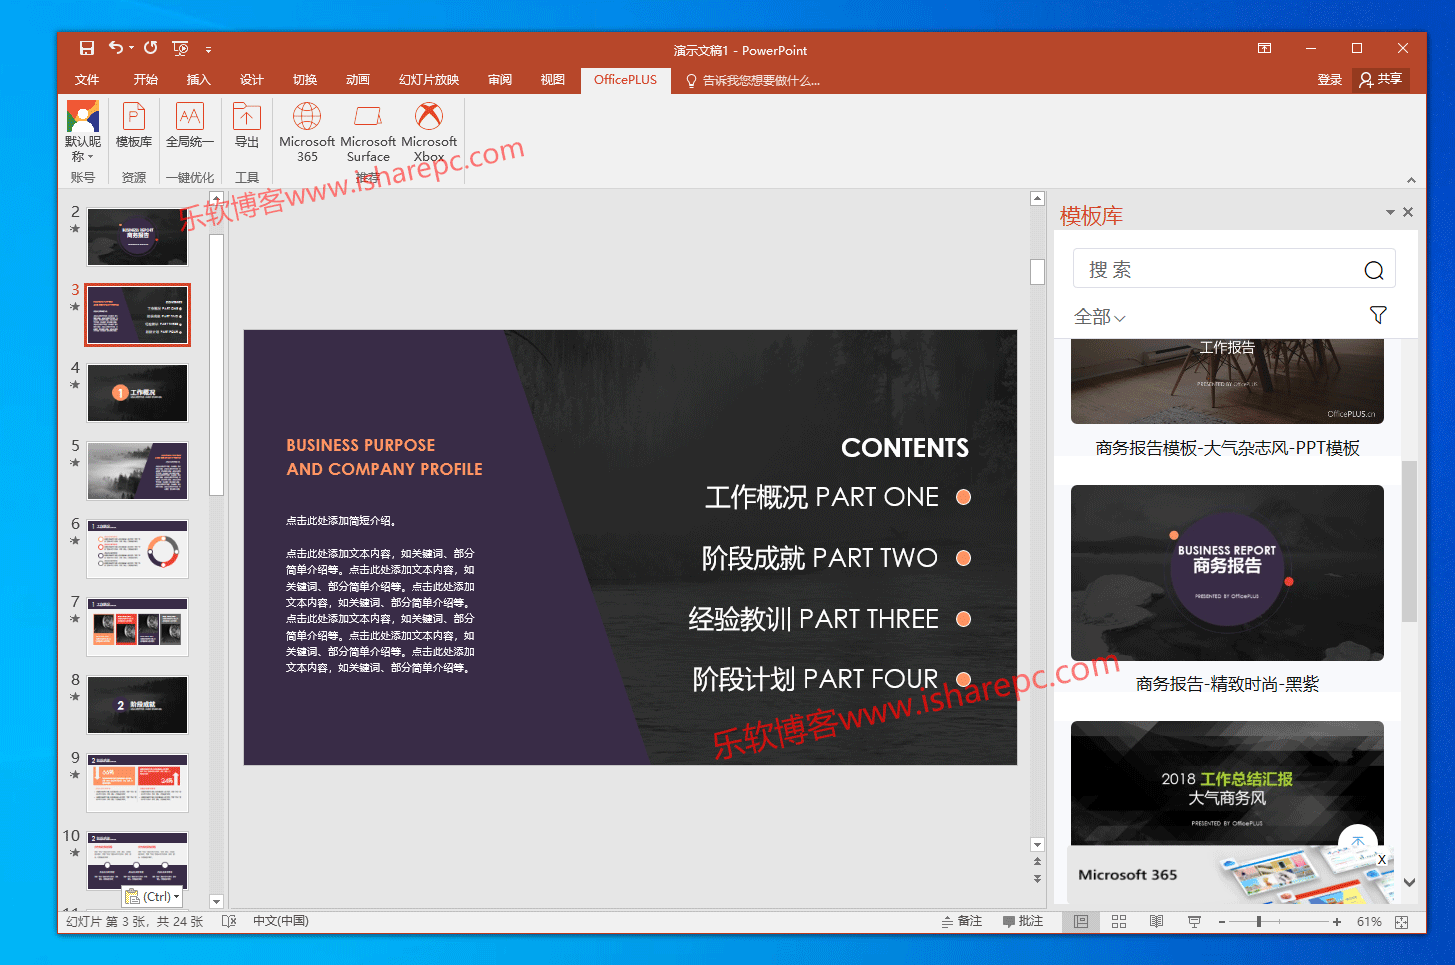This screenshot has width=1455, height=965.
Task: Click the 告诉我您想要做什么 search box
Action: (x=752, y=81)
